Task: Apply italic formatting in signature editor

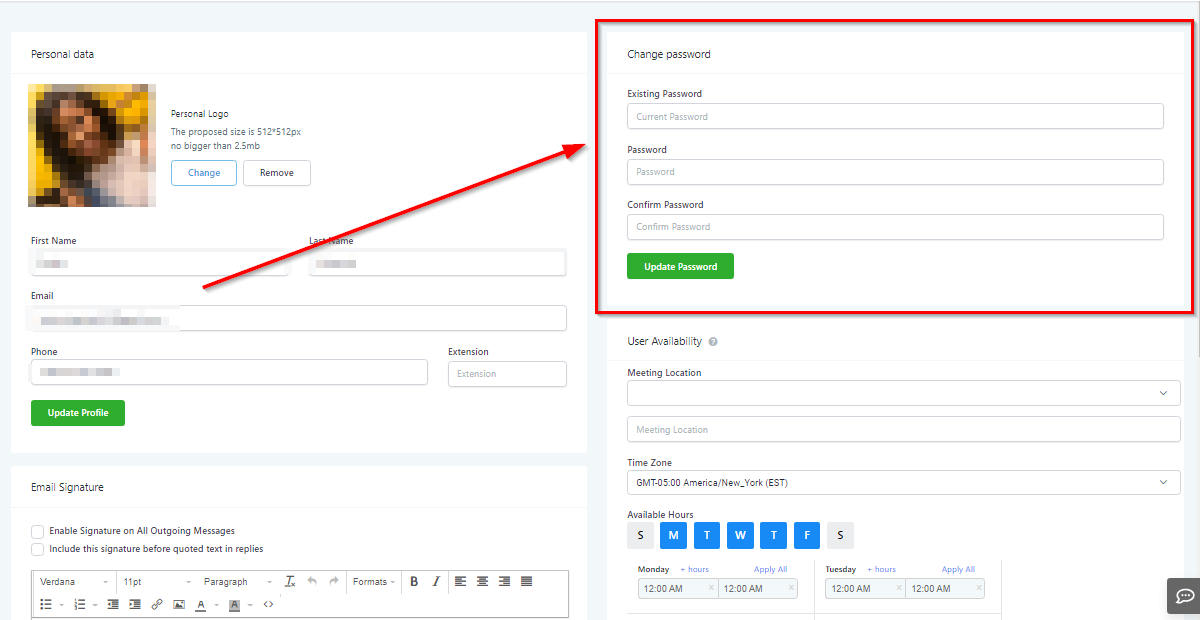Action: (436, 581)
